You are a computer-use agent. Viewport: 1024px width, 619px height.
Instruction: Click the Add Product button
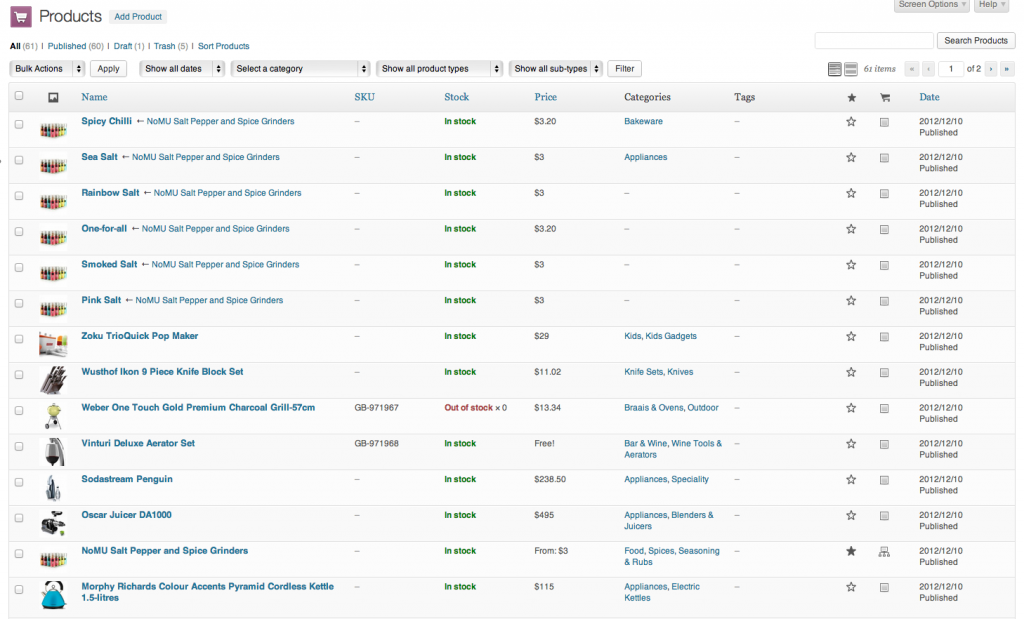coord(138,17)
